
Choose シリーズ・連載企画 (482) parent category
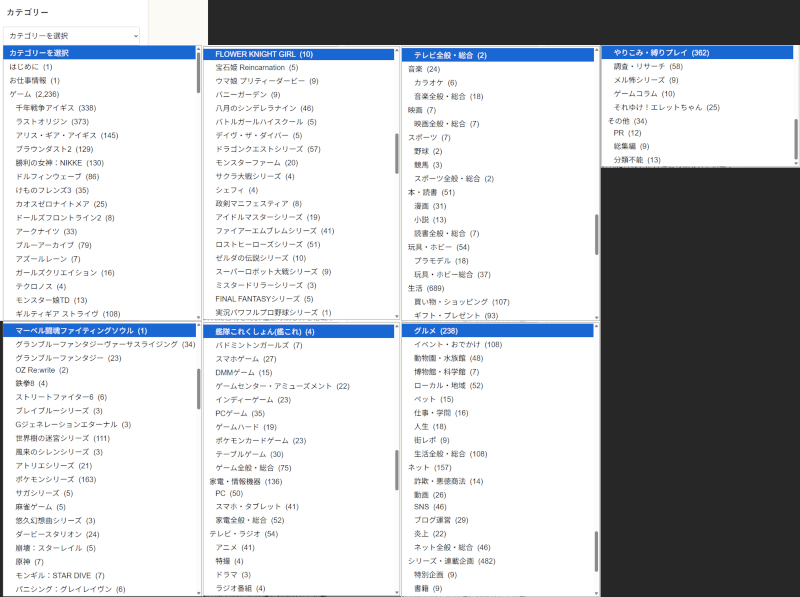(x=498, y=561)
